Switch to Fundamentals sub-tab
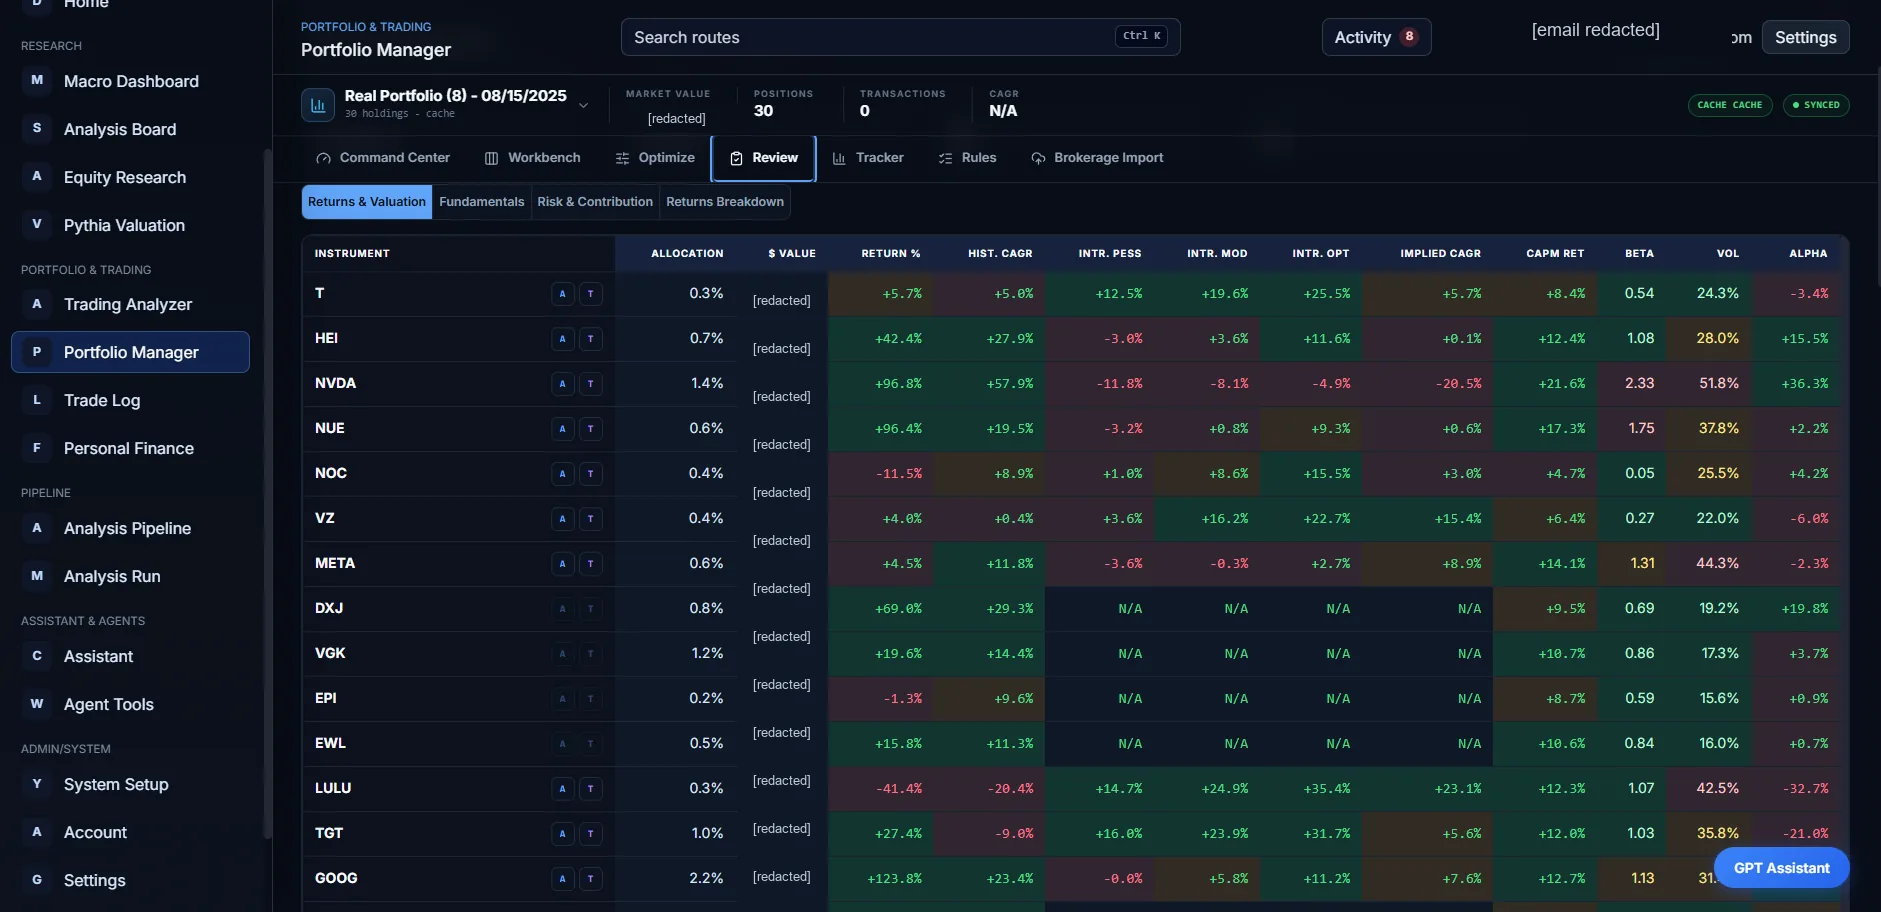The height and width of the screenshot is (912, 1881). pos(482,202)
